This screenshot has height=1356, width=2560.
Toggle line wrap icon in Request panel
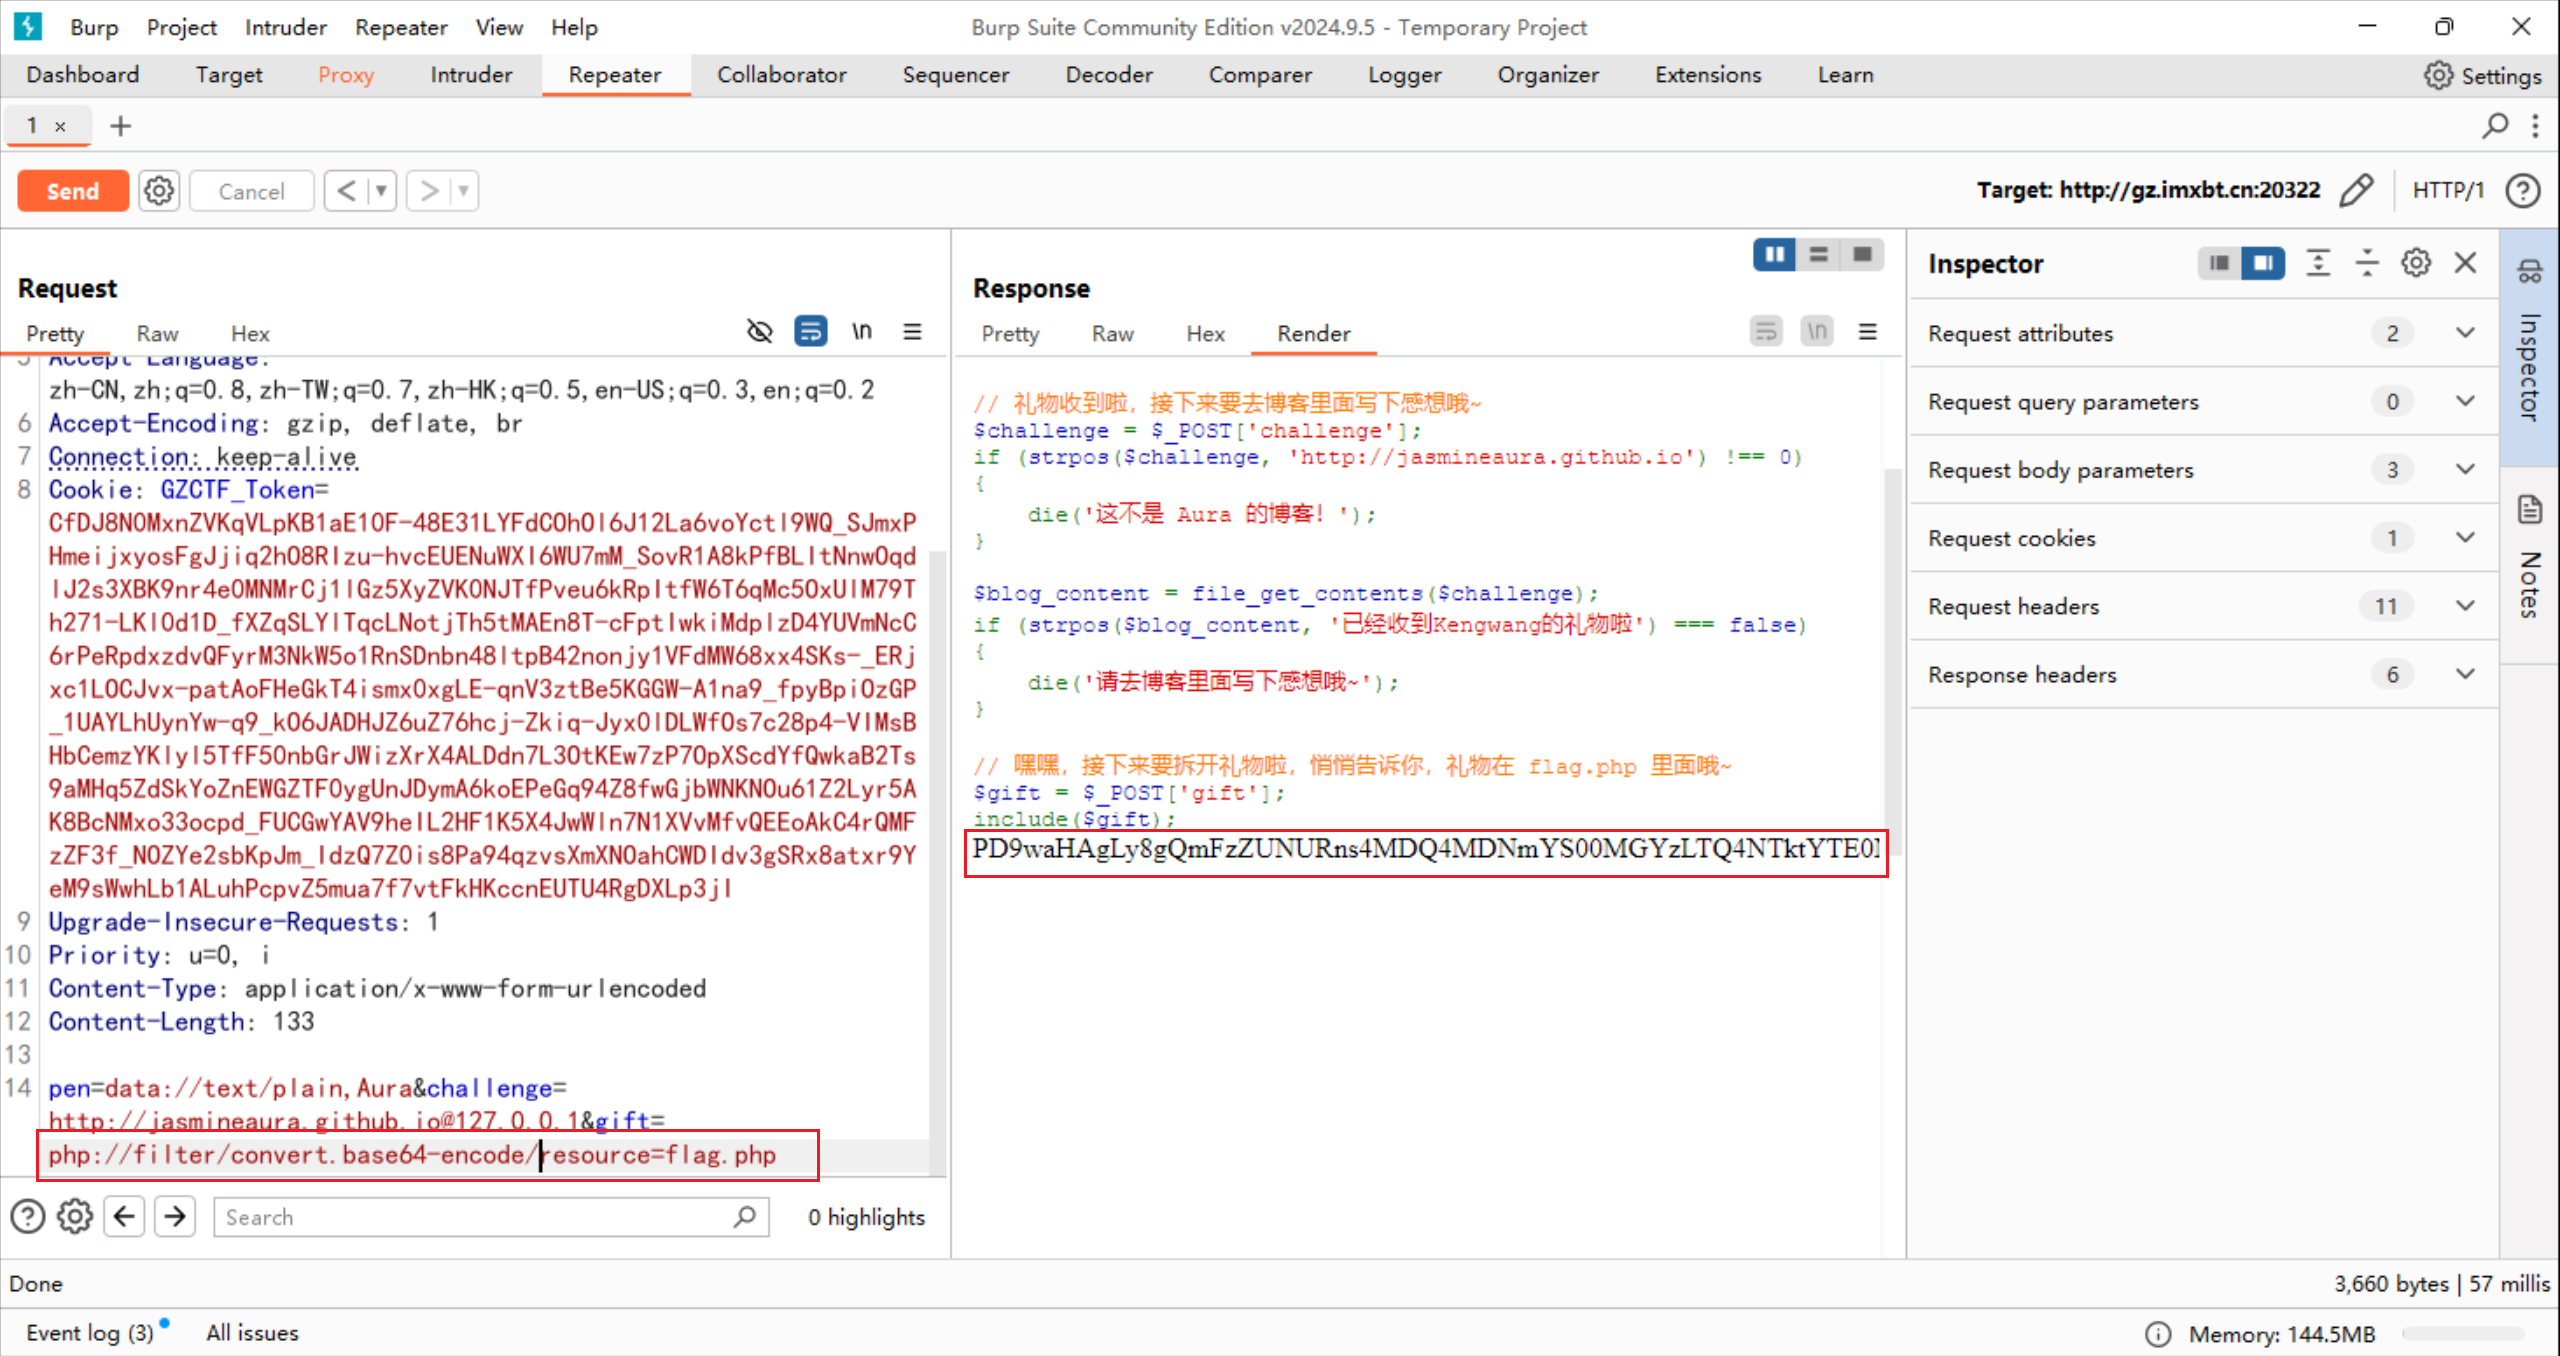810,331
